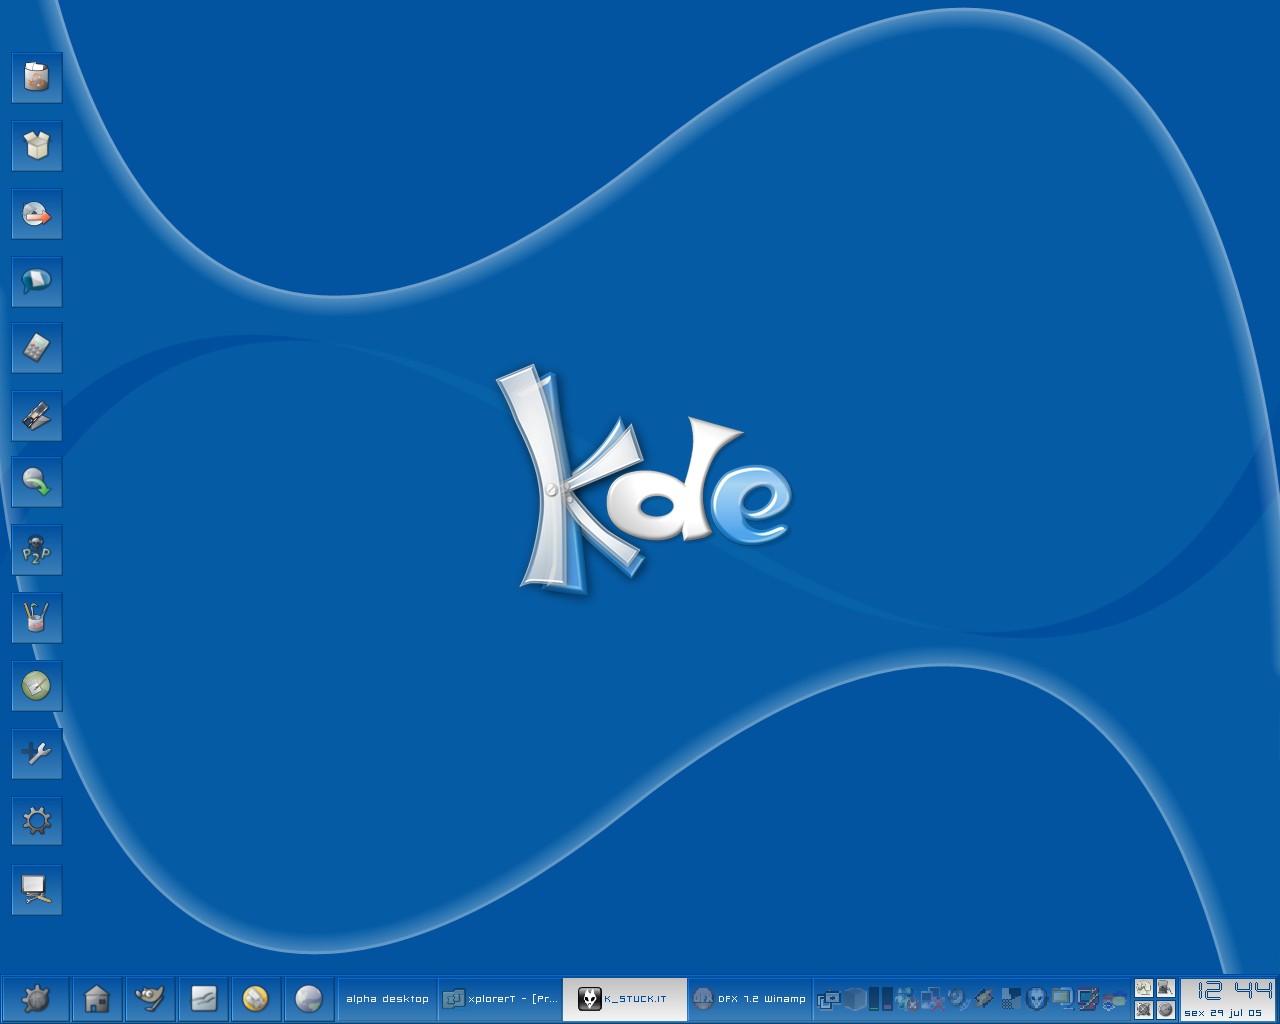Open the green round compass icon
This screenshot has width=1280, height=1024.
click(x=37, y=686)
